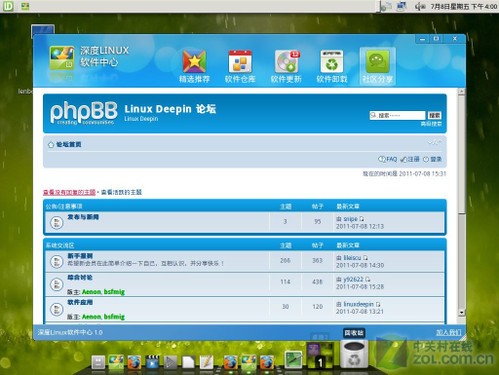Click the volume tray icon
The width and height of the screenshot is (499, 375).
point(420,6)
